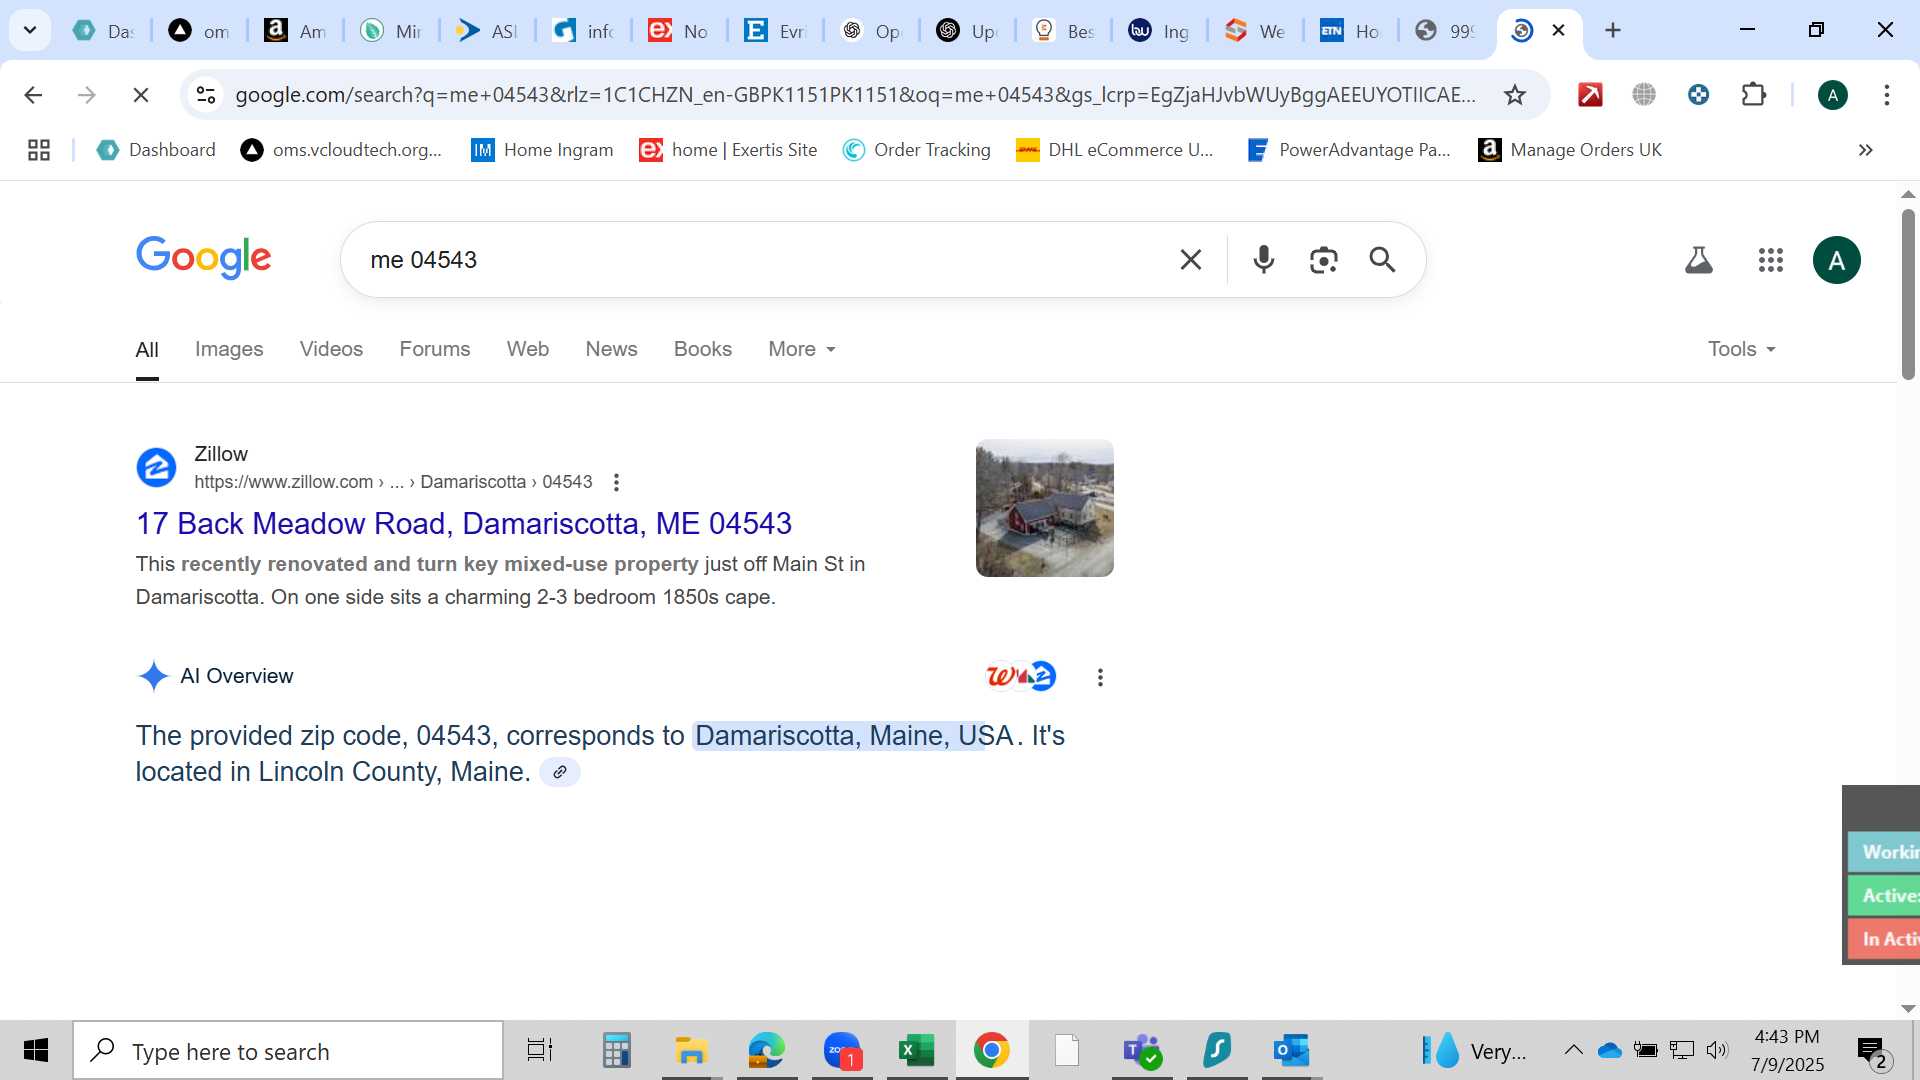Image resolution: width=1920 pixels, height=1080 pixels.
Task: Expand the More search filter dropdown
Action: (802, 349)
